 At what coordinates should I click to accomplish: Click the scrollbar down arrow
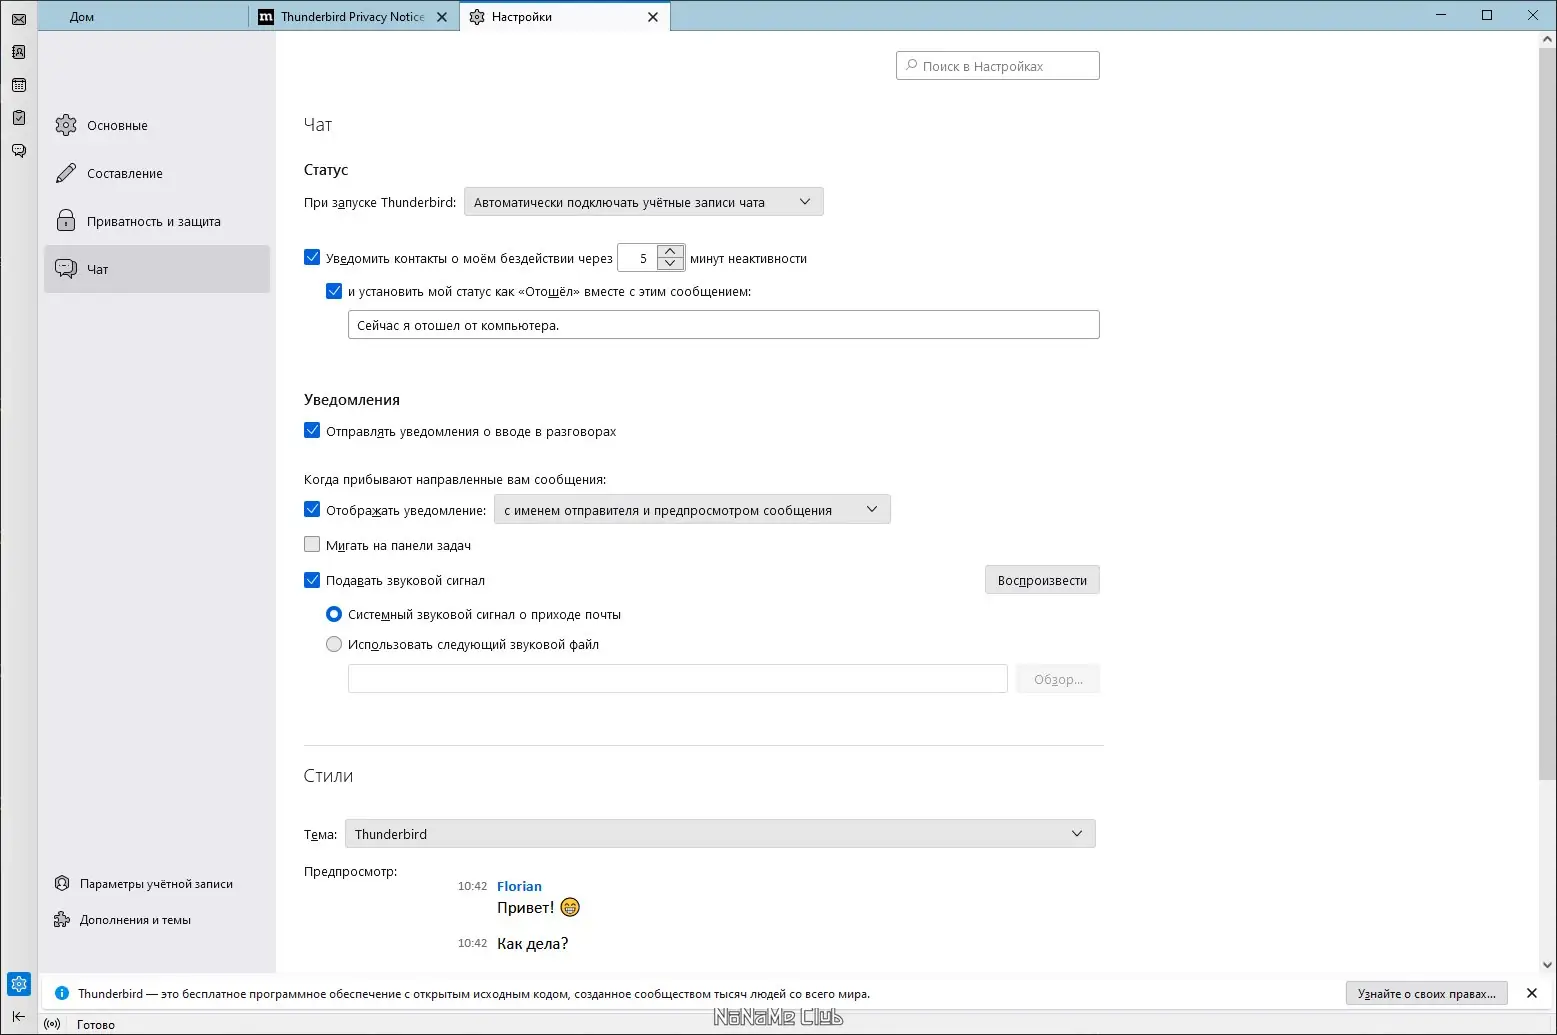point(1548,965)
